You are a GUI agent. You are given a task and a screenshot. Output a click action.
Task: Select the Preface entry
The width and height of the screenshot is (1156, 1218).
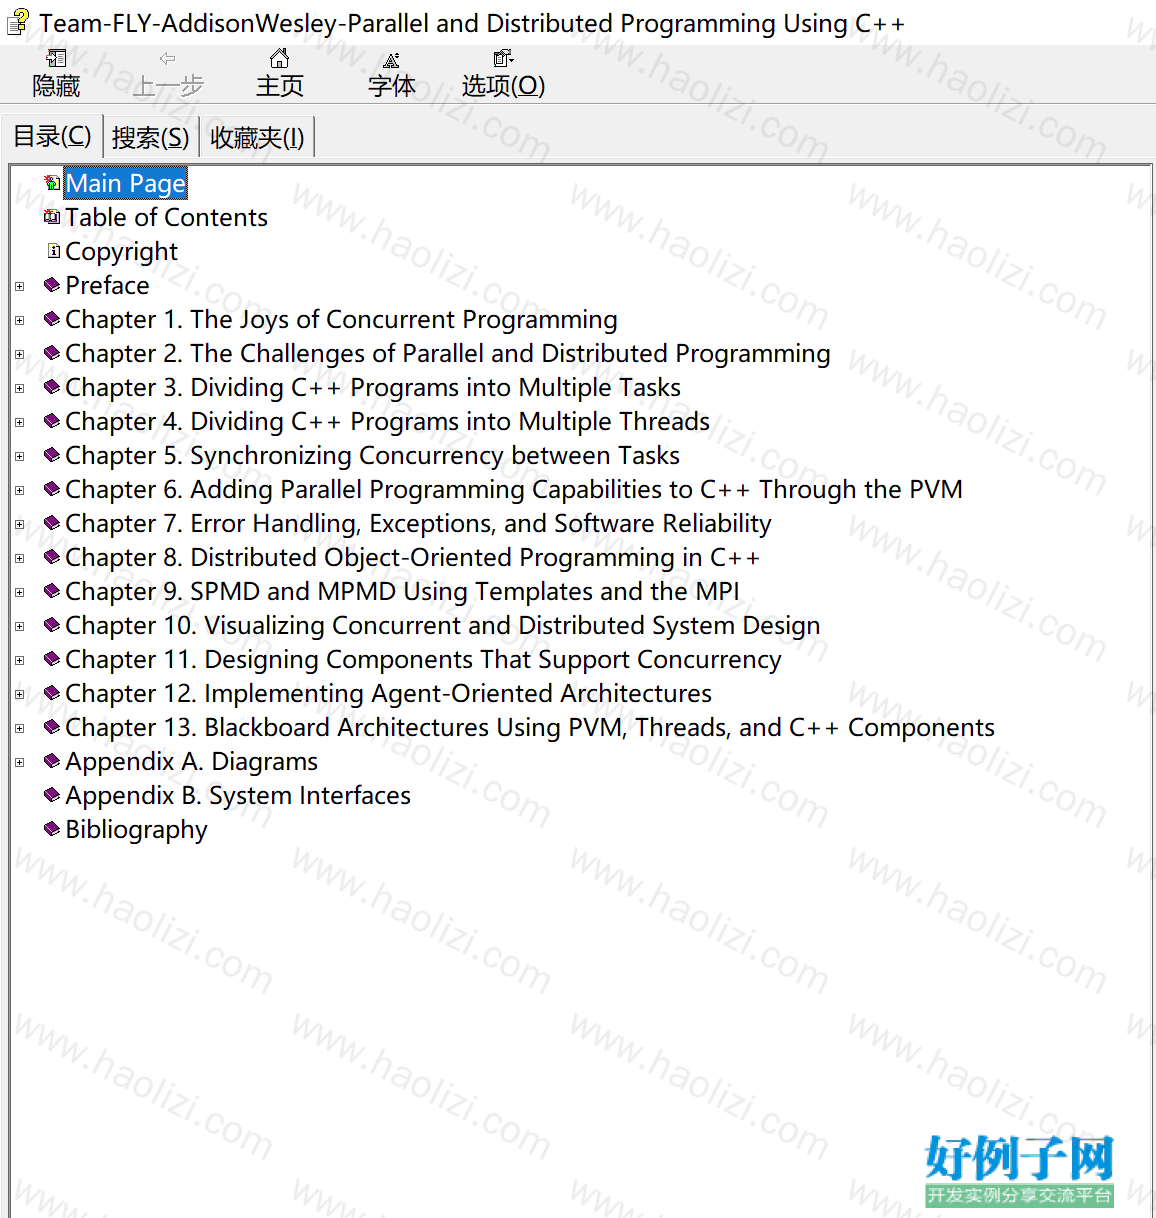point(107,285)
